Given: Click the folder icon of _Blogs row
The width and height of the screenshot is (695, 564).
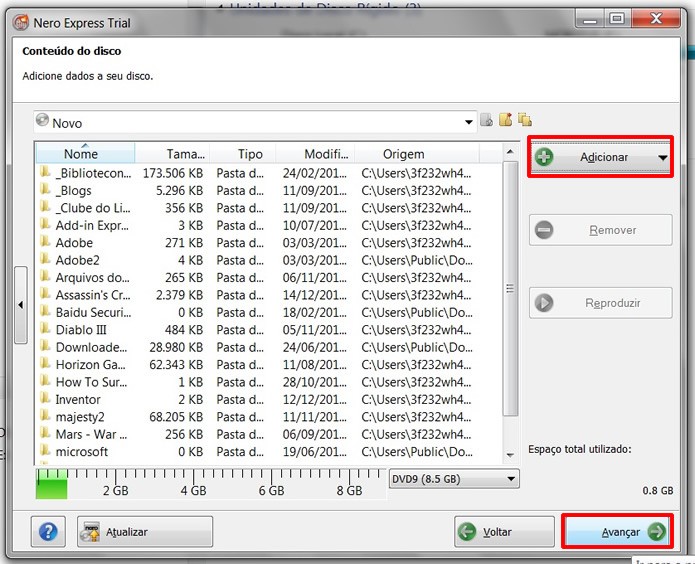Looking at the screenshot, I should (x=45, y=189).
